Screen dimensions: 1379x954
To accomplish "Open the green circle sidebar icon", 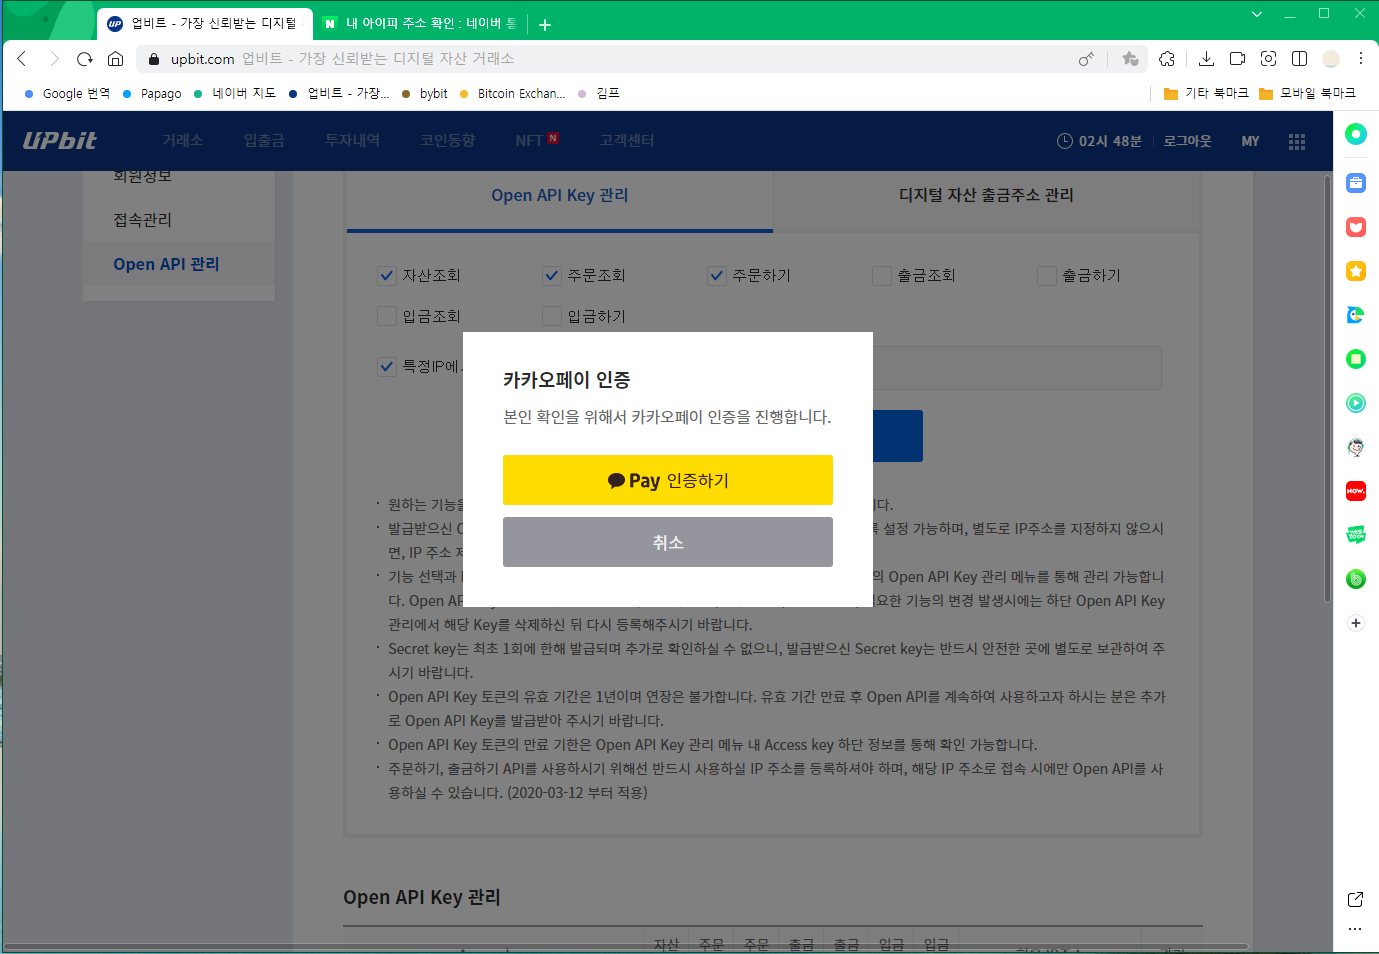I will (x=1356, y=134).
